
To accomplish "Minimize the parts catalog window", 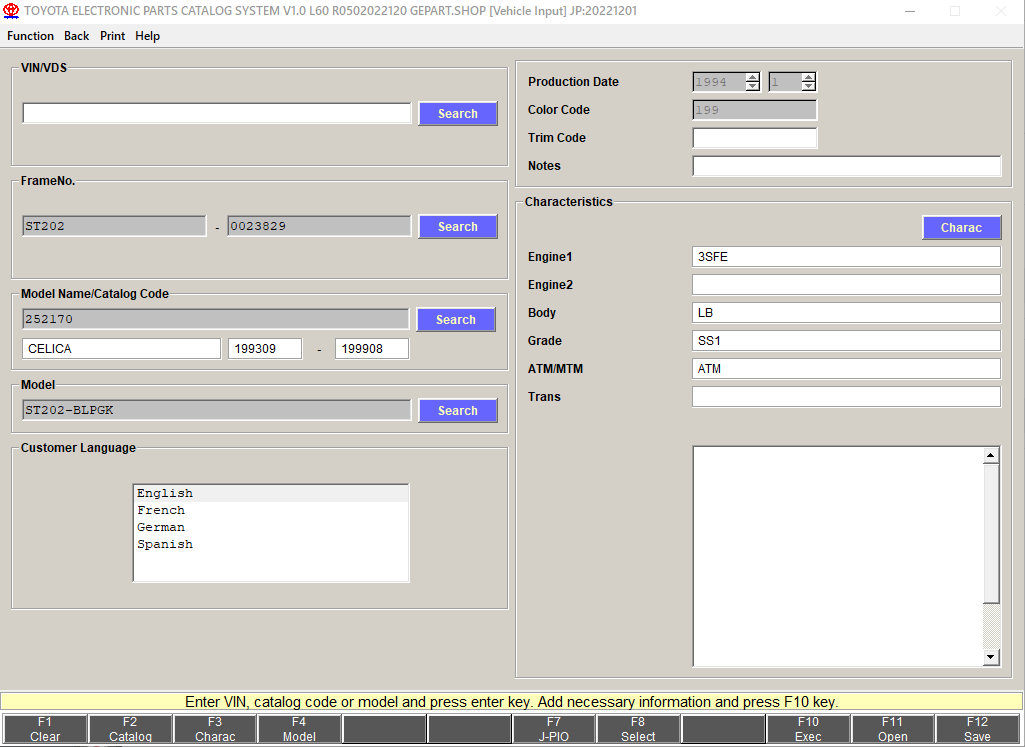I will (911, 11).
